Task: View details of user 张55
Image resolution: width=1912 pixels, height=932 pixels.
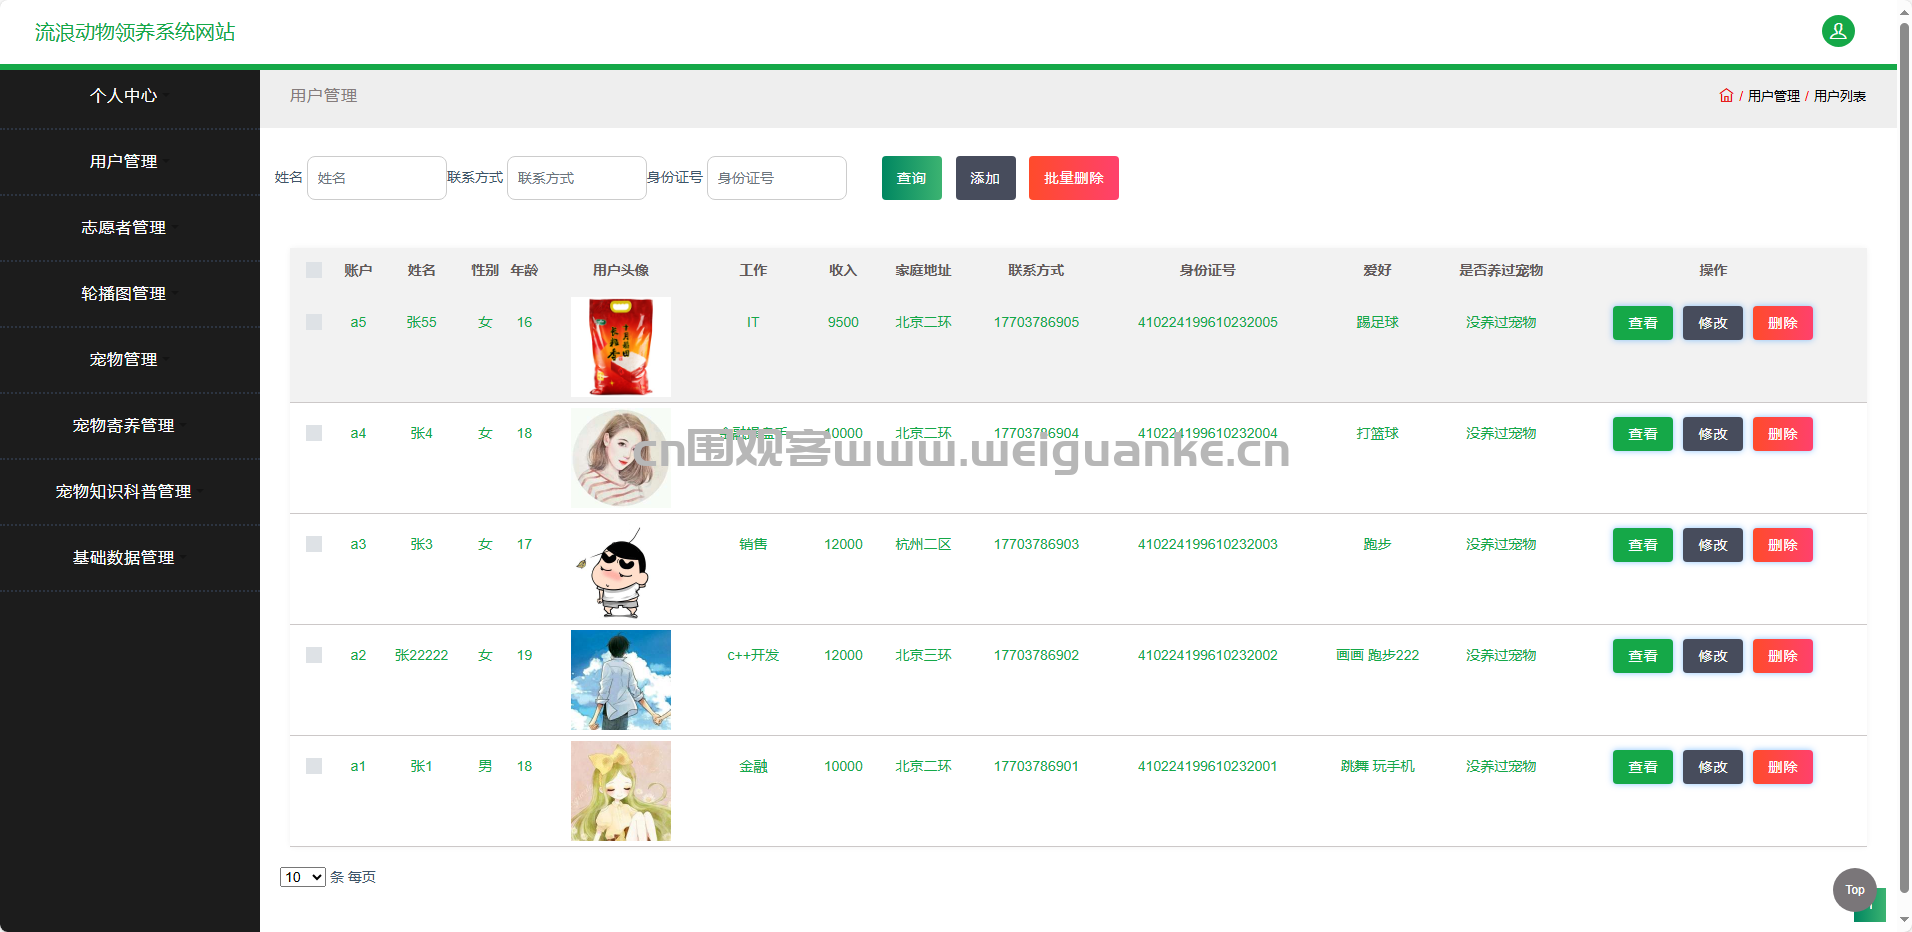Action: (x=1643, y=323)
